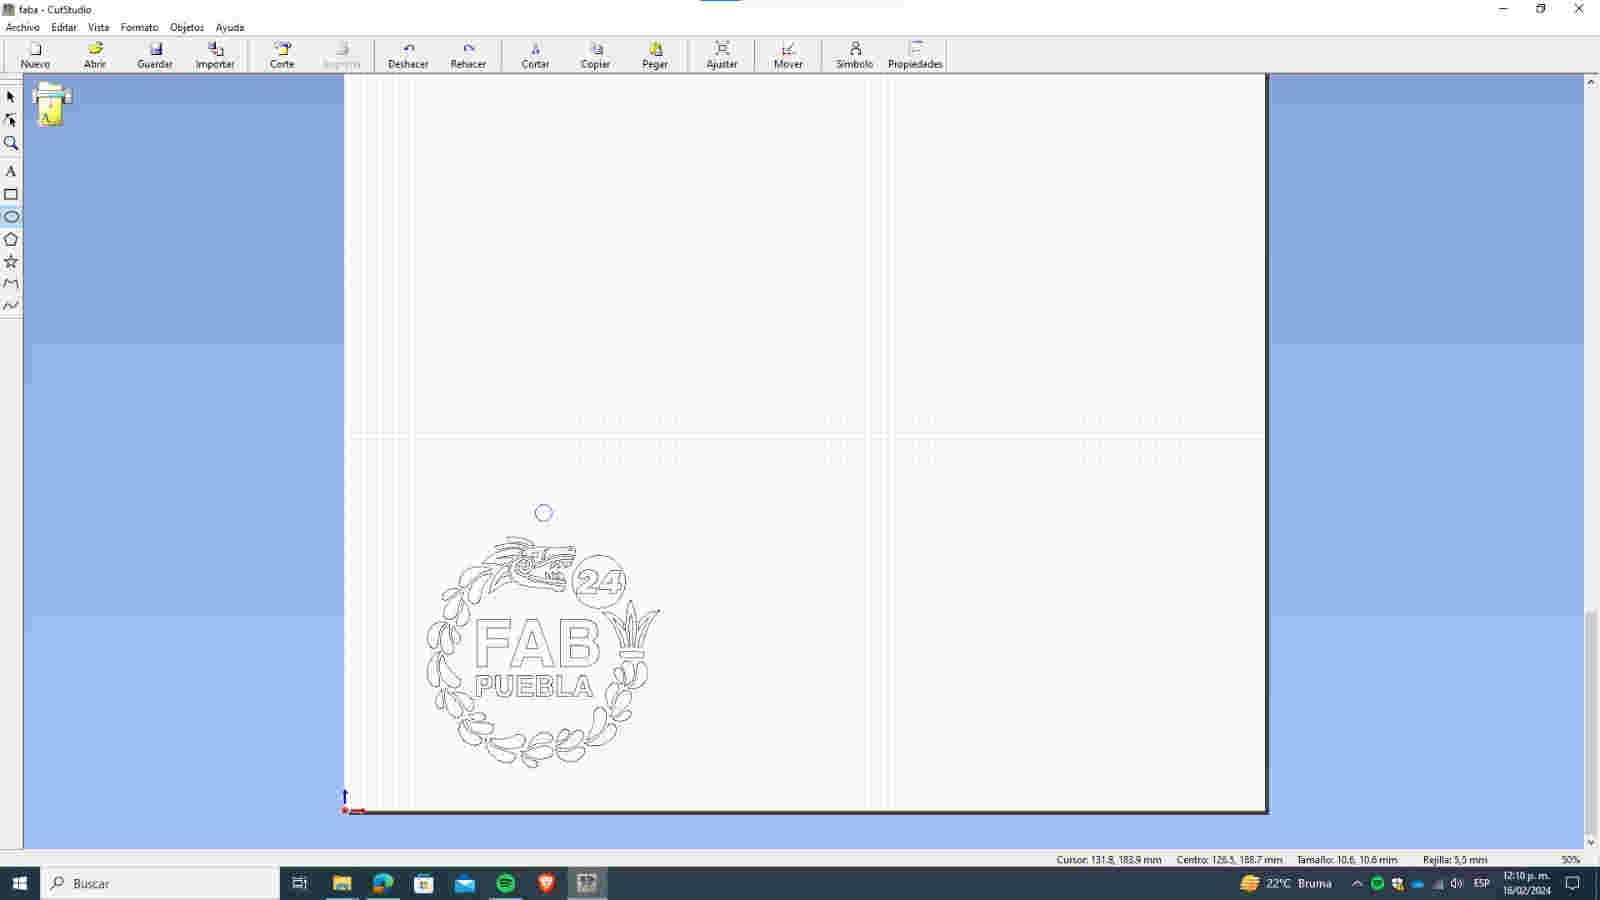The width and height of the screenshot is (1600, 900).
Task: Select the small circle above the logo
Action: (543, 513)
